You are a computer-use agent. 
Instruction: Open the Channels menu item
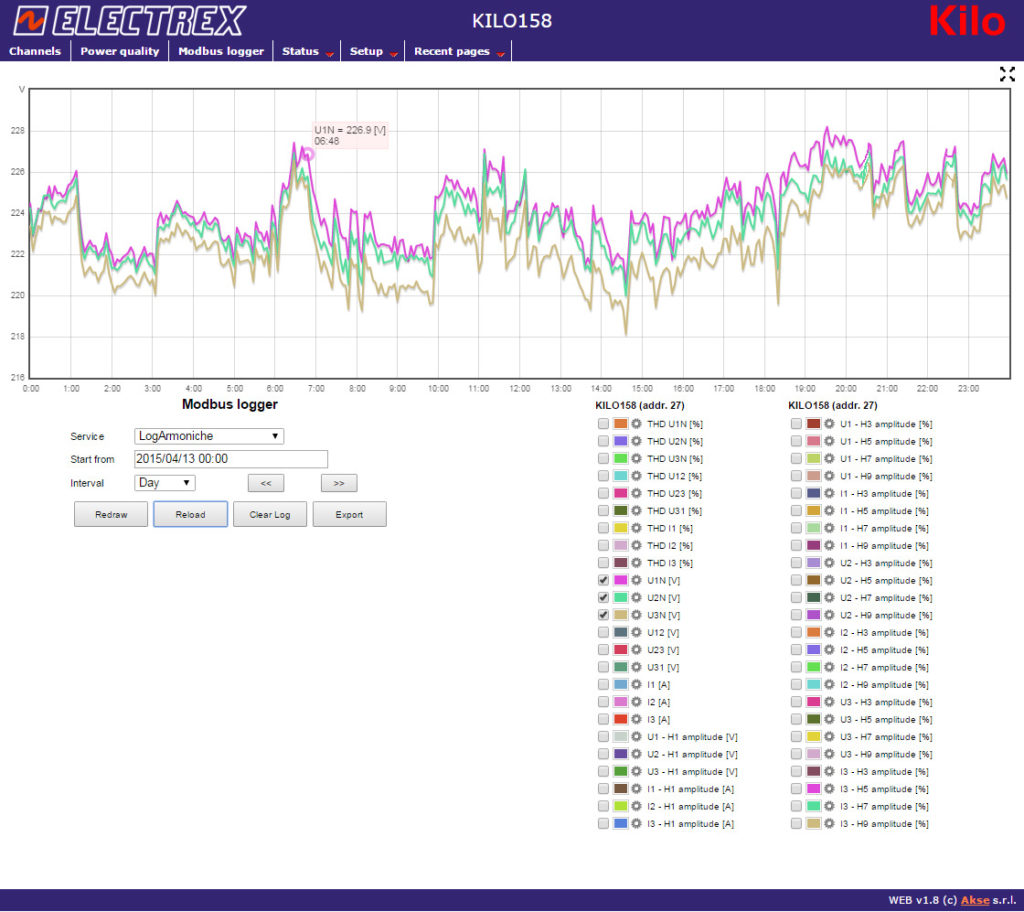point(35,51)
